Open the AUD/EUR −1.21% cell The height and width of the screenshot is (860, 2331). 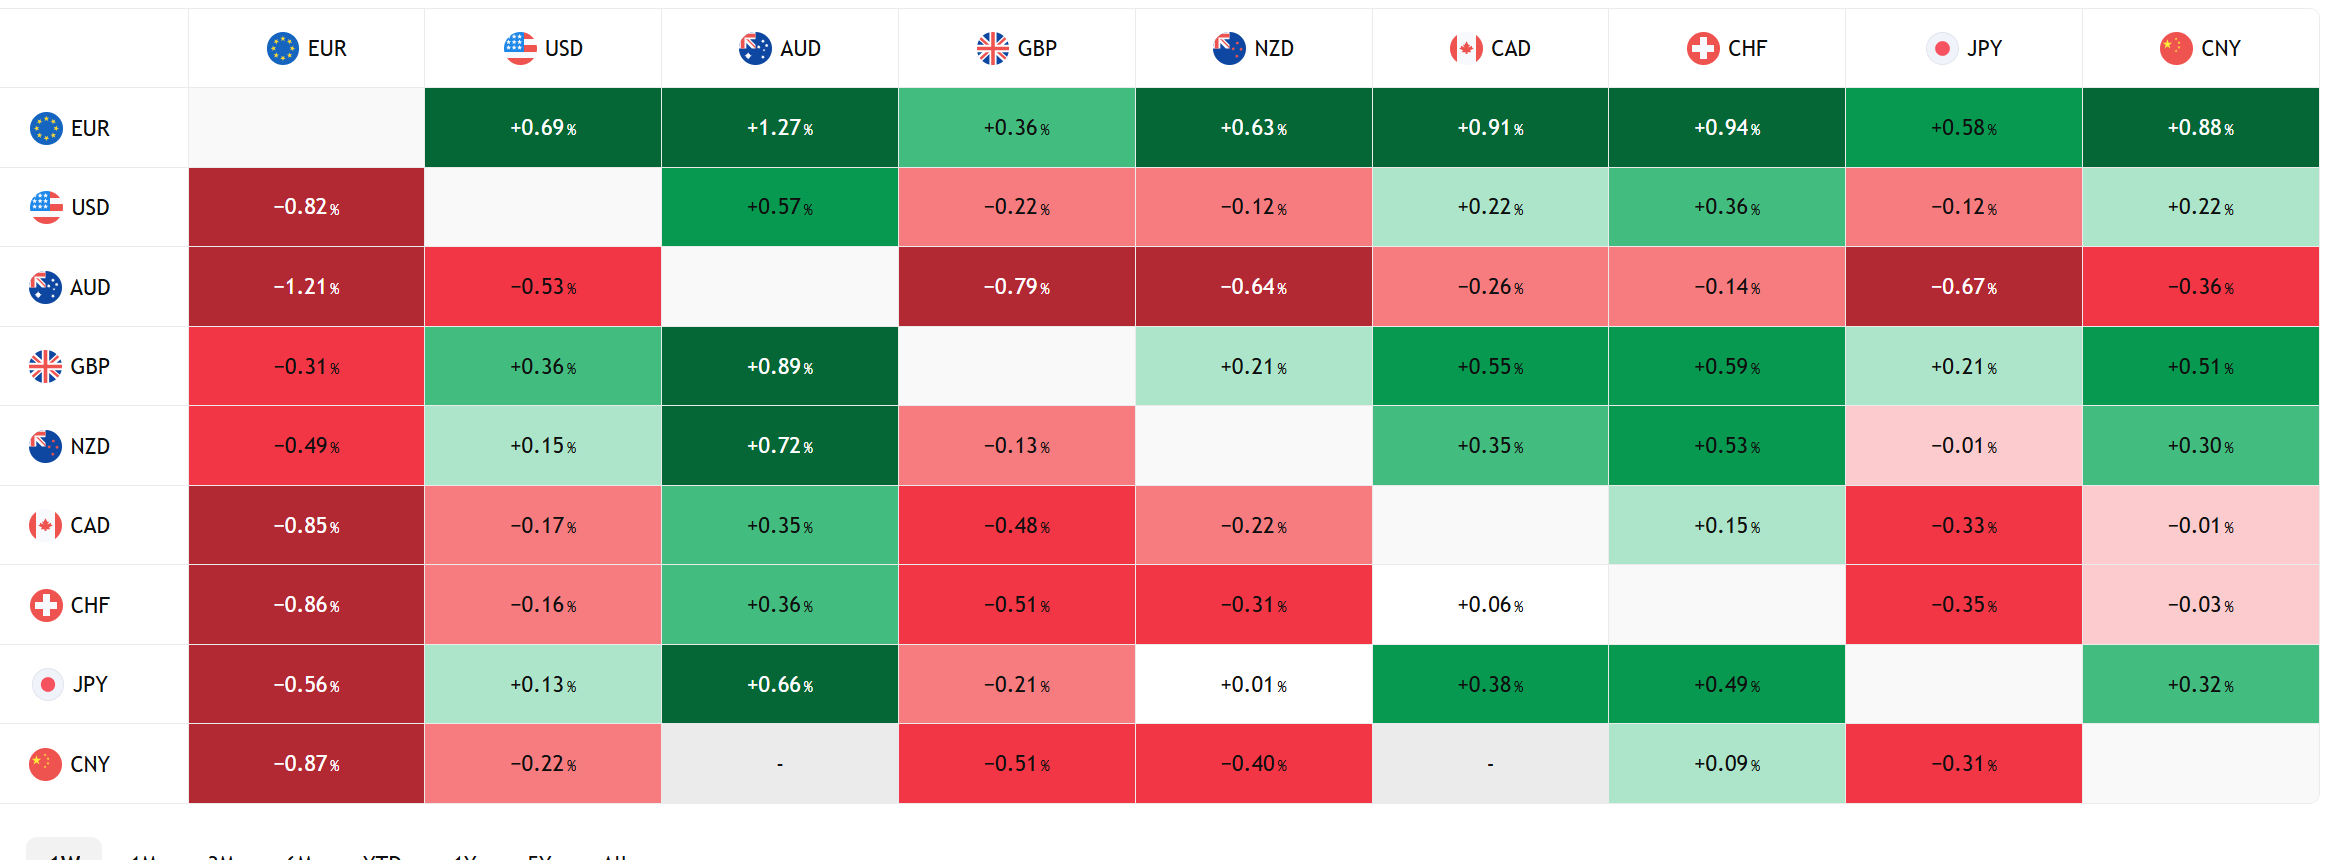pyautogui.click(x=306, y=287)
